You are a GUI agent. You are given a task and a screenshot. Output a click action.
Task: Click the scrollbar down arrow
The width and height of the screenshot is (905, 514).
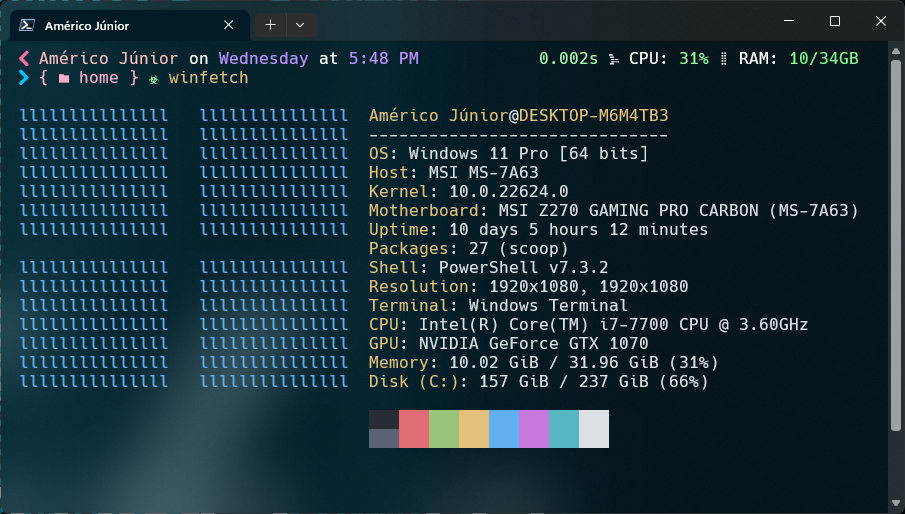coord(895,504)
